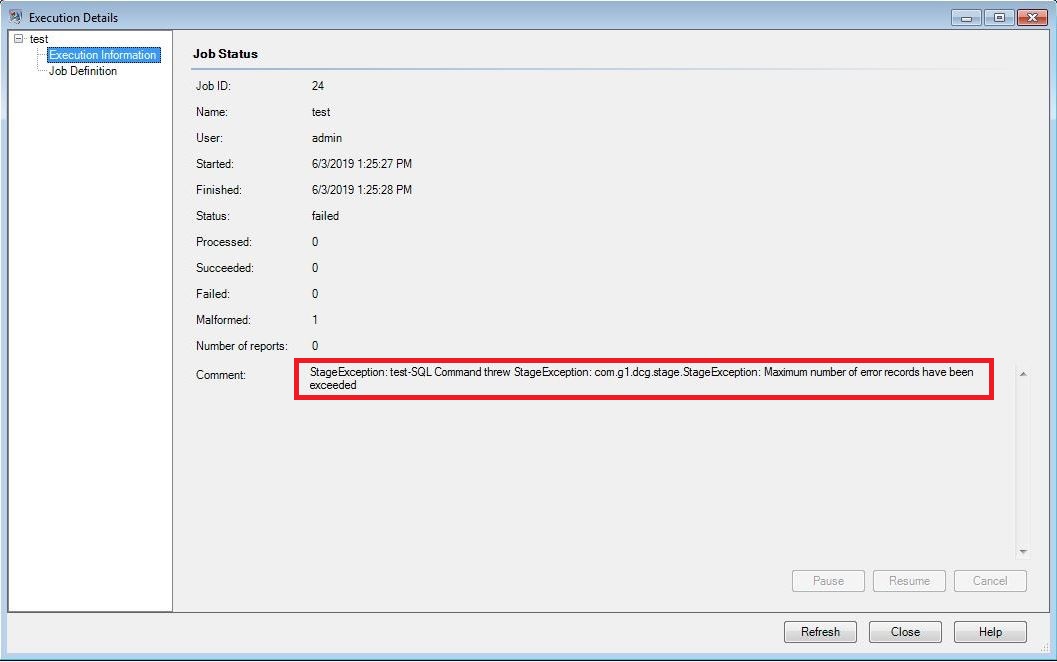Open Job Definition in the tree
The image size is (1057, 662).
pyautogui.click(x=83, y=71)
